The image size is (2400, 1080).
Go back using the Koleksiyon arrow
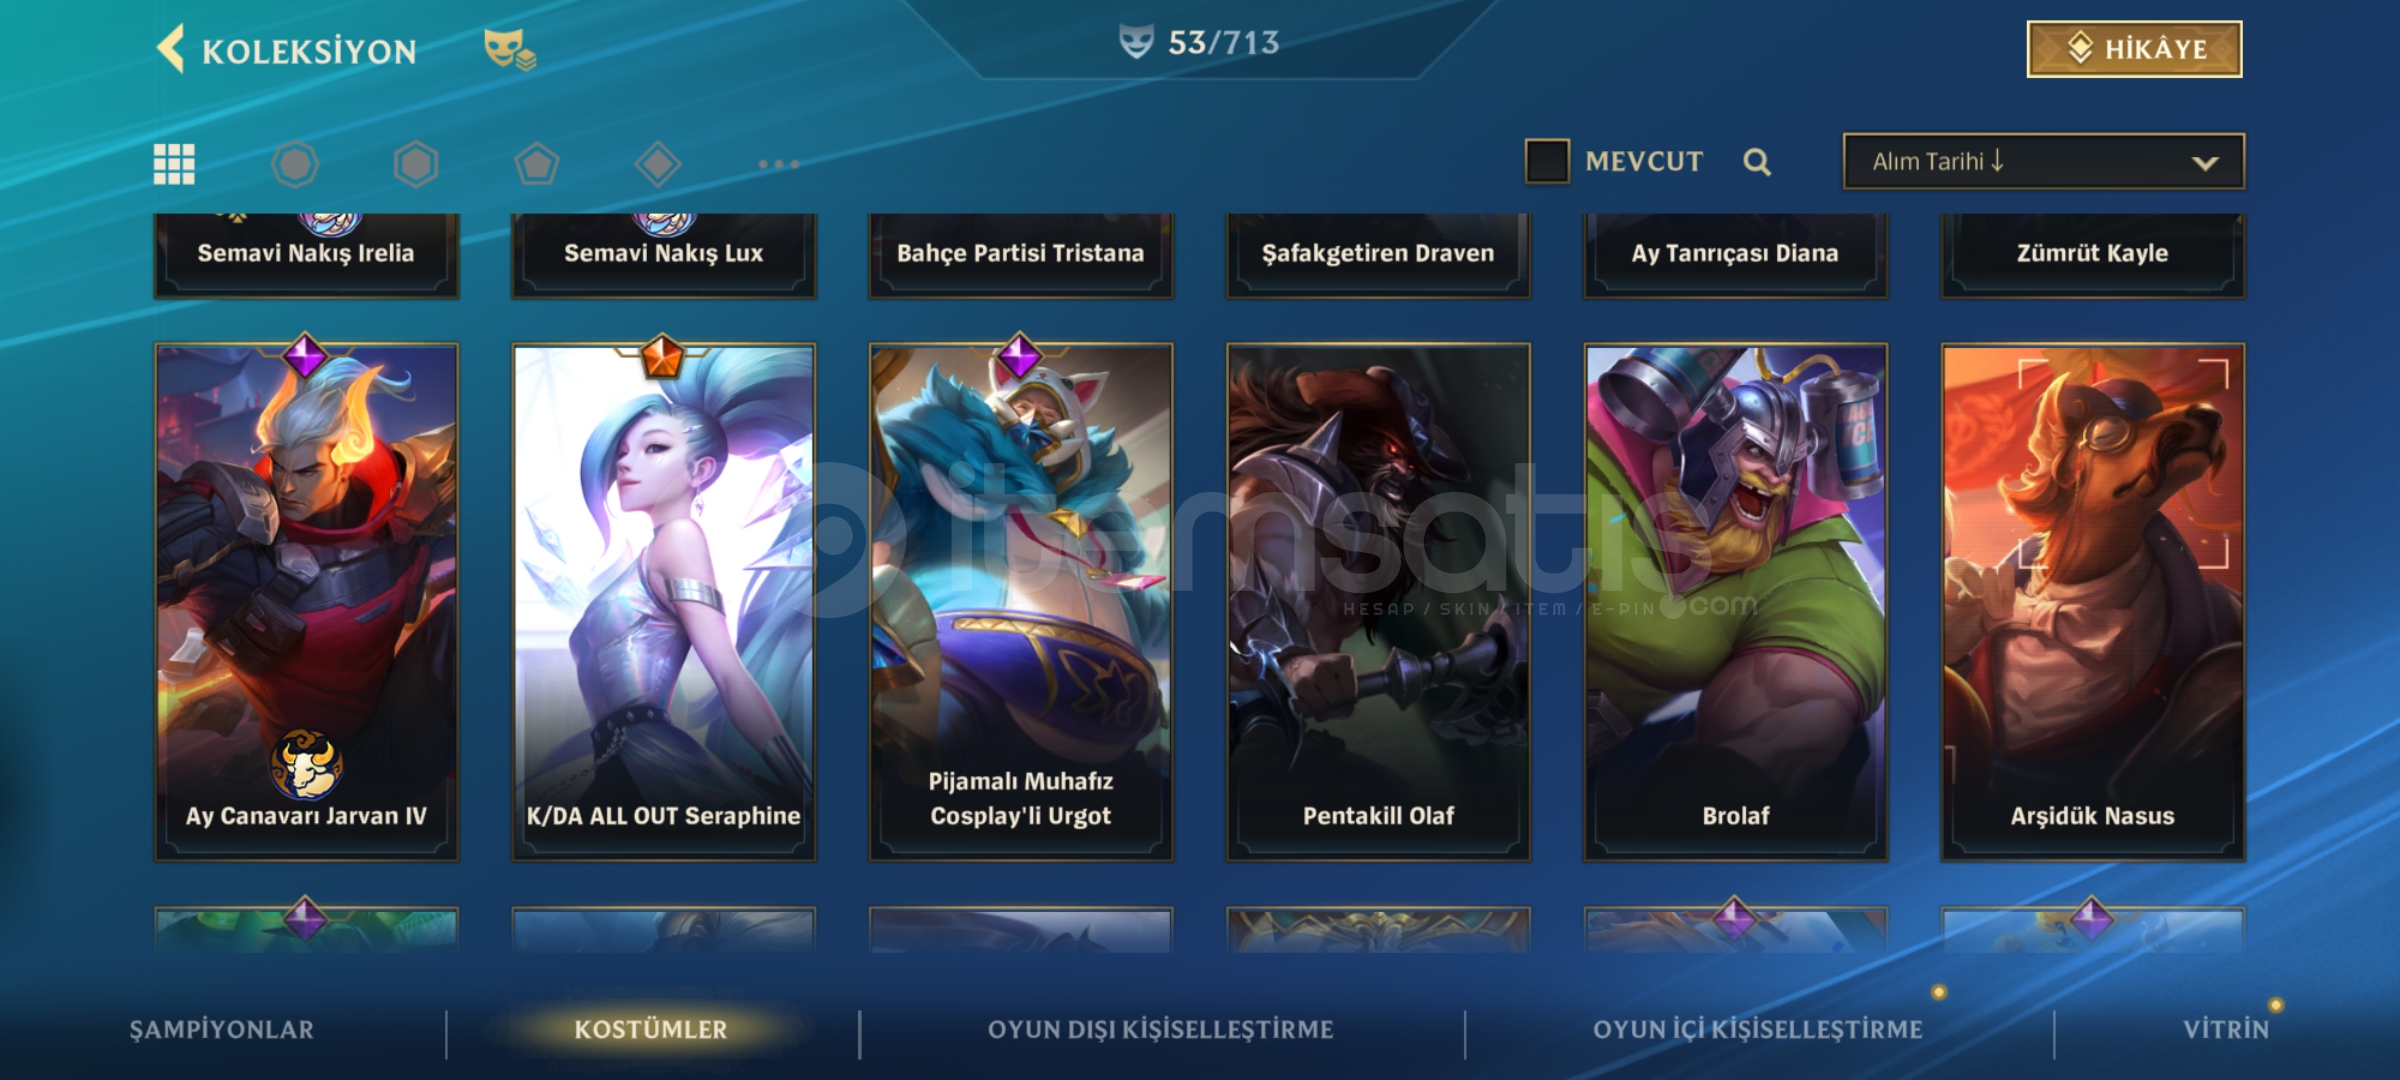[x=171, y=49]
